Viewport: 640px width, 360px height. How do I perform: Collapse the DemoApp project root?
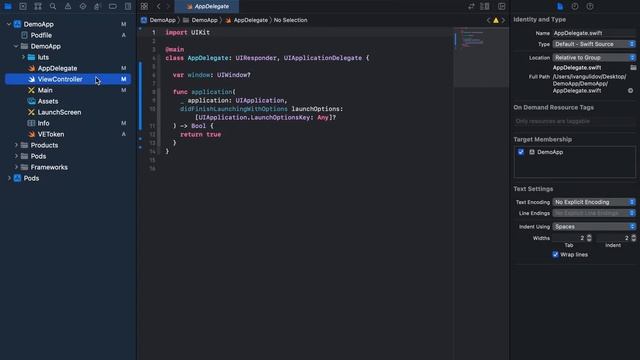[x=9, y=24]
